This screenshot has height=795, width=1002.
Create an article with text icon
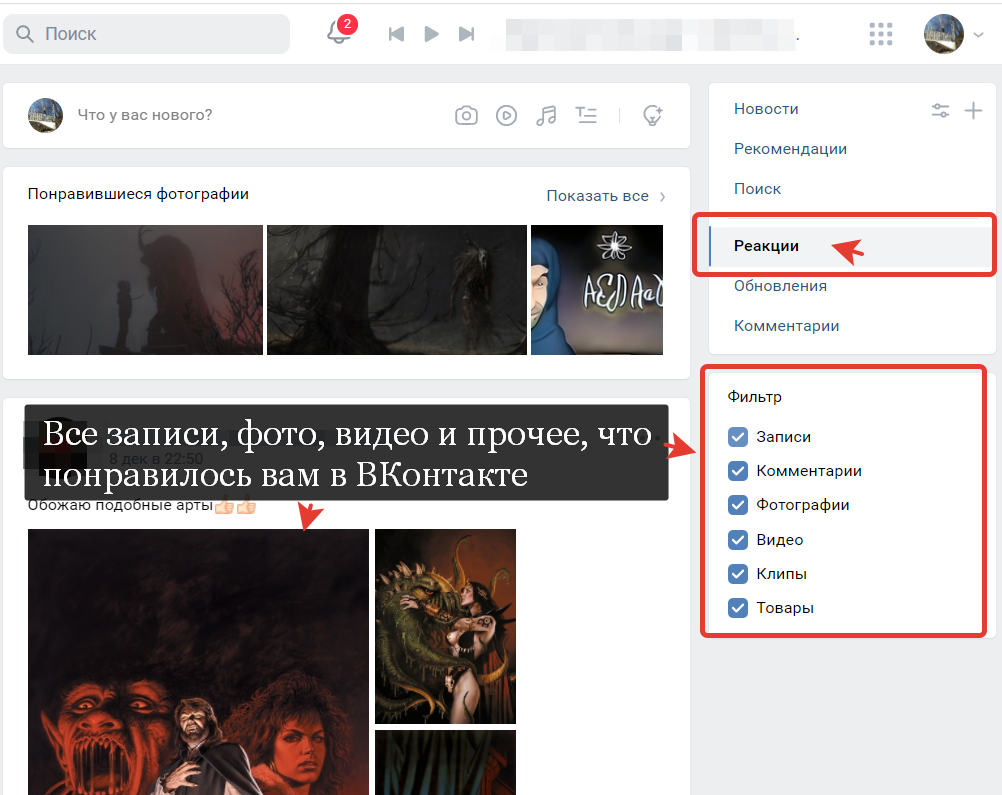point(586,115)
